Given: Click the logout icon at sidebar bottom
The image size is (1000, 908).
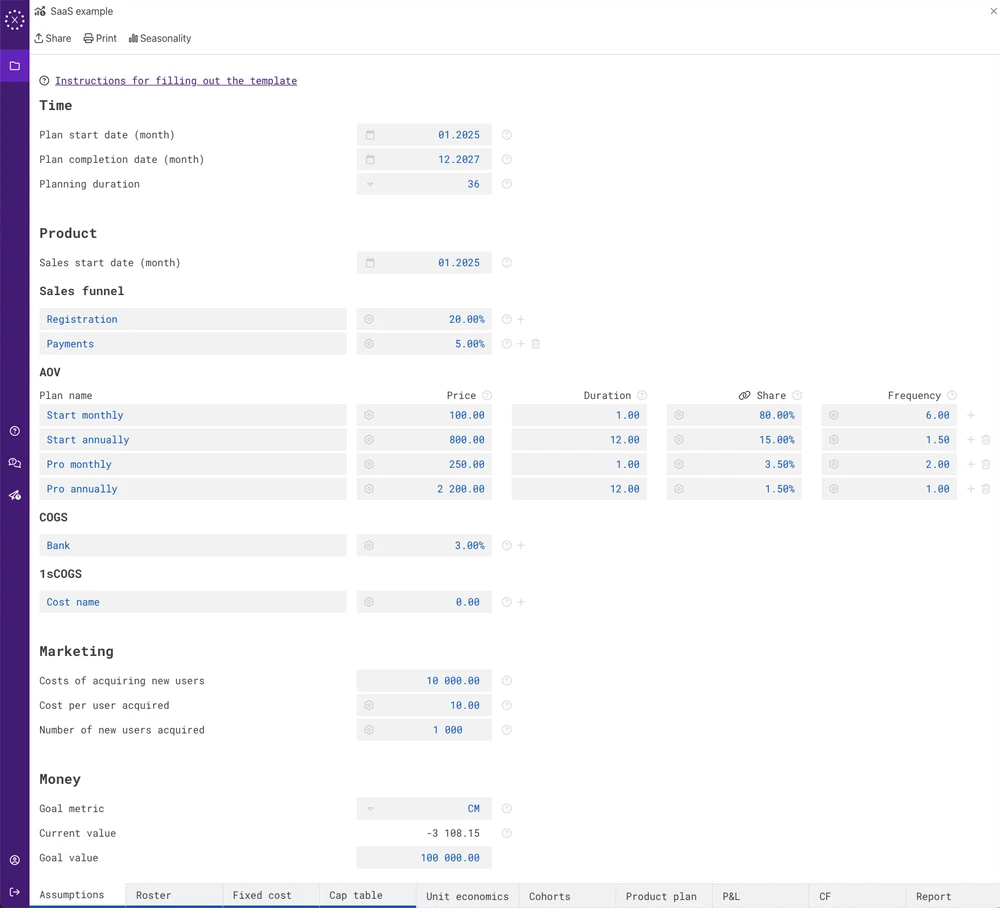Looking at the screenshot, I should point(14,892).
